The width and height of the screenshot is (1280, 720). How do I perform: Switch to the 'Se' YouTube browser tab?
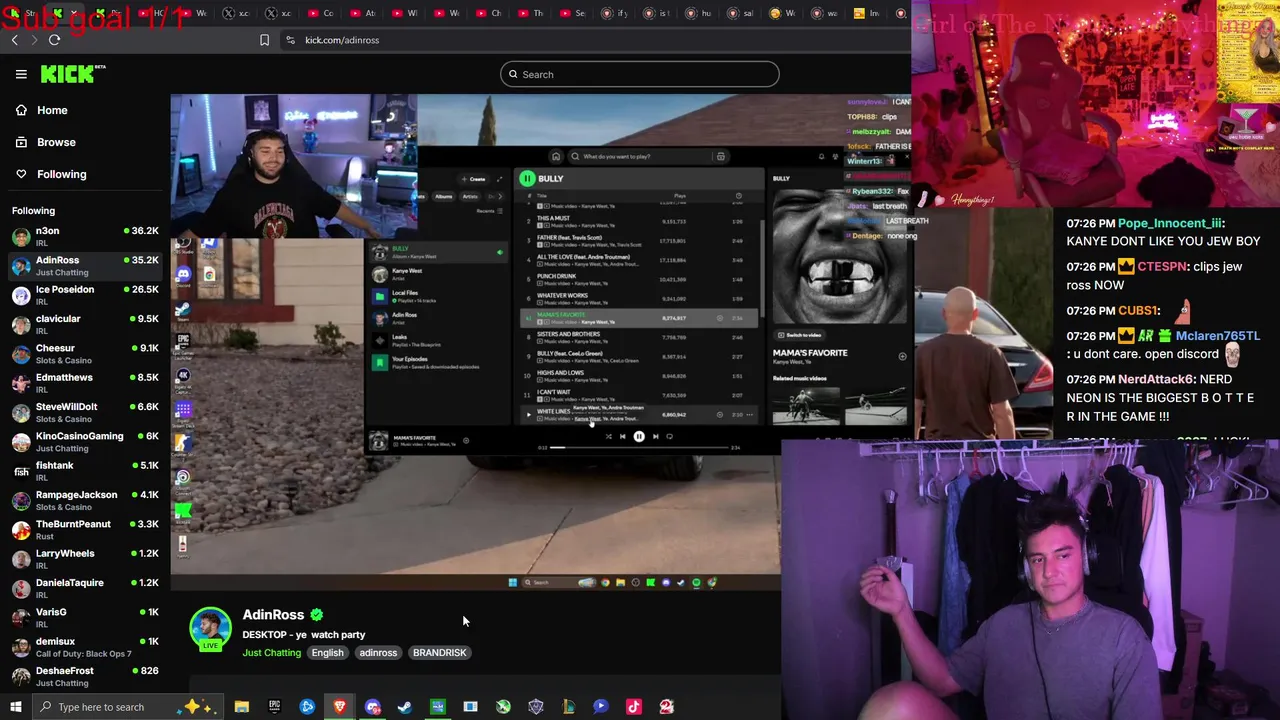coord(573,13)
